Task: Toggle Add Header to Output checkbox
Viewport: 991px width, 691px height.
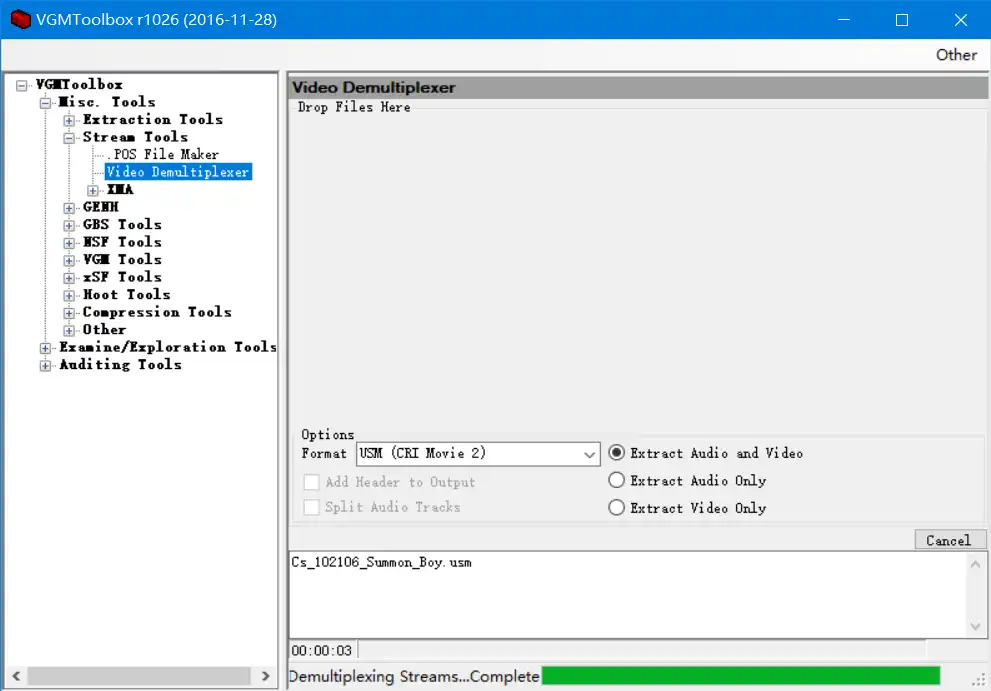Action: point(311,482)
